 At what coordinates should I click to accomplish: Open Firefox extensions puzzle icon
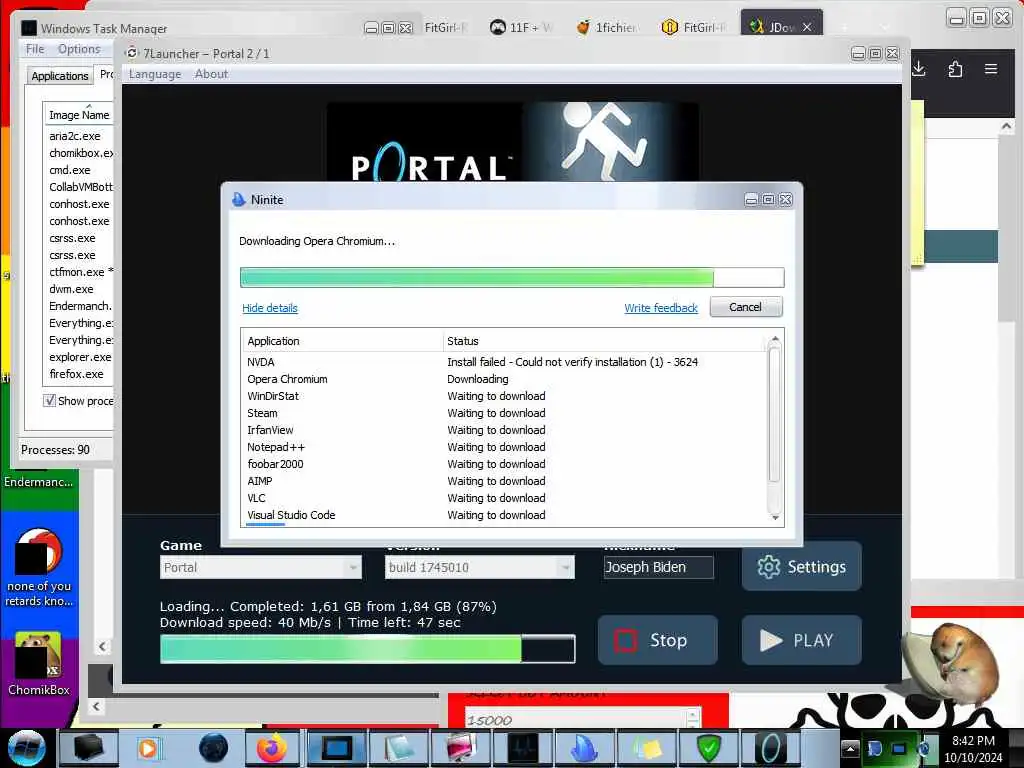[955, 69]
